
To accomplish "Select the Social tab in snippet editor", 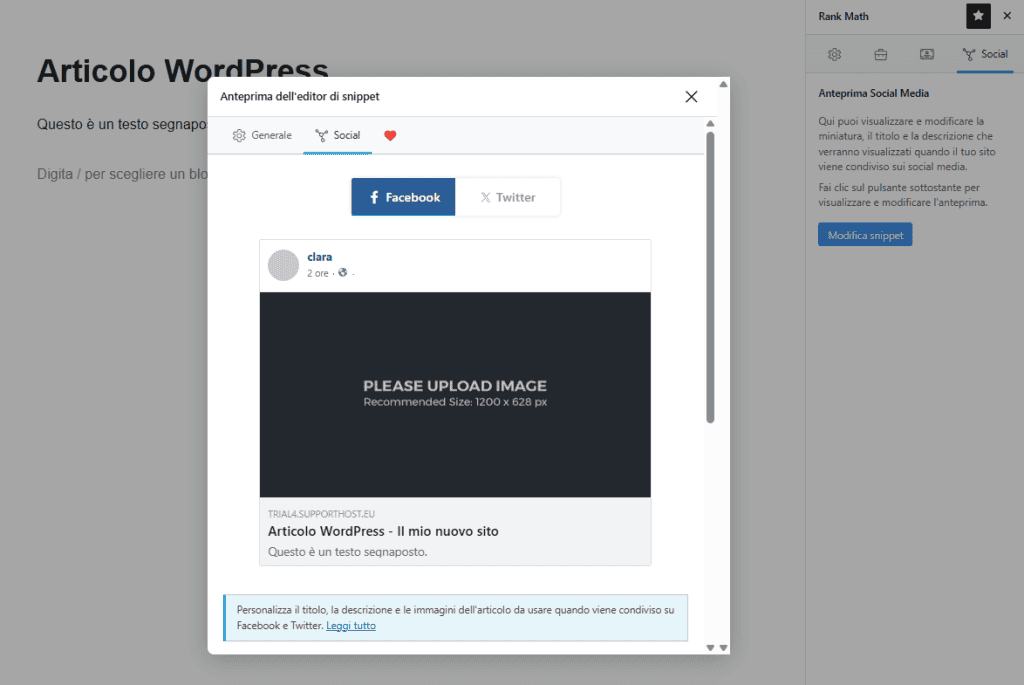I will click(338, 135).
